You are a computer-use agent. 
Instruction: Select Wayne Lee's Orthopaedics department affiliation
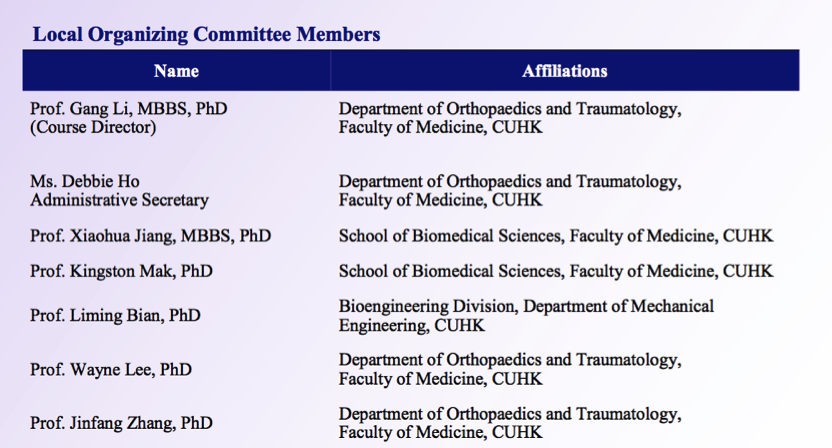(x=510, y=369)
